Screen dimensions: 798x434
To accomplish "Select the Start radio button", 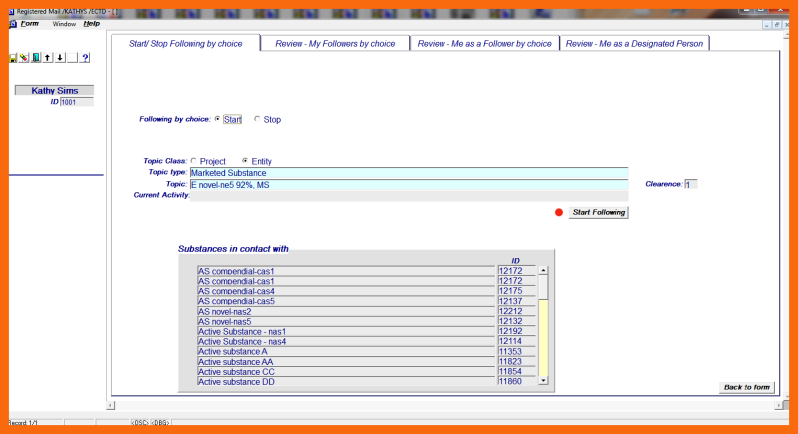I will pos(217,119).
